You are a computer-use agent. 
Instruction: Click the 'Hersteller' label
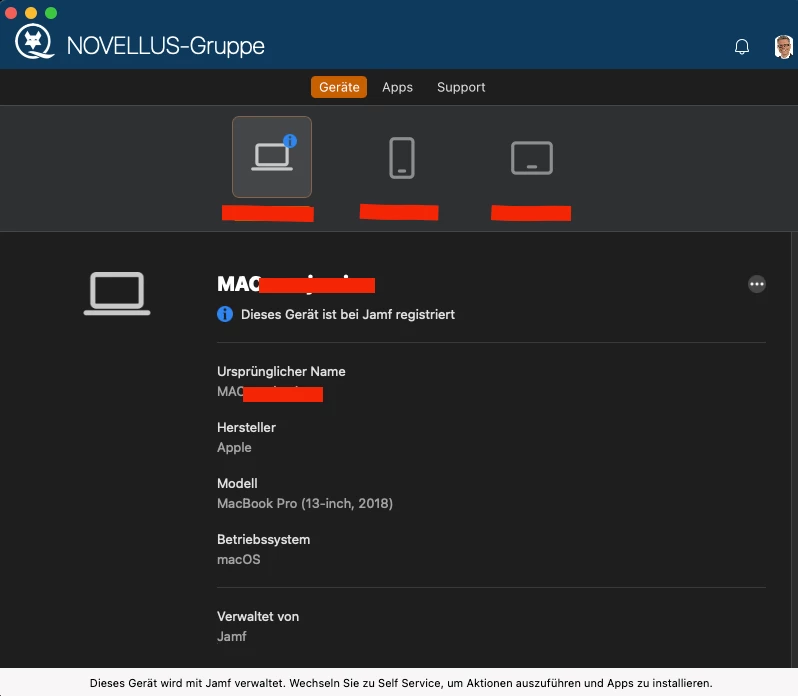coord(246,427)
